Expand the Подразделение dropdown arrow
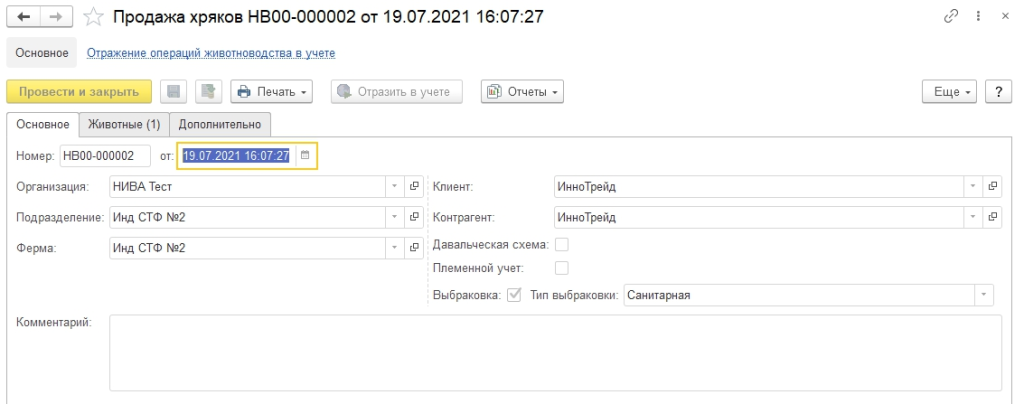The width and height of the screenshot is (1024, 404). pyautogui.click(x=394, y=217)
